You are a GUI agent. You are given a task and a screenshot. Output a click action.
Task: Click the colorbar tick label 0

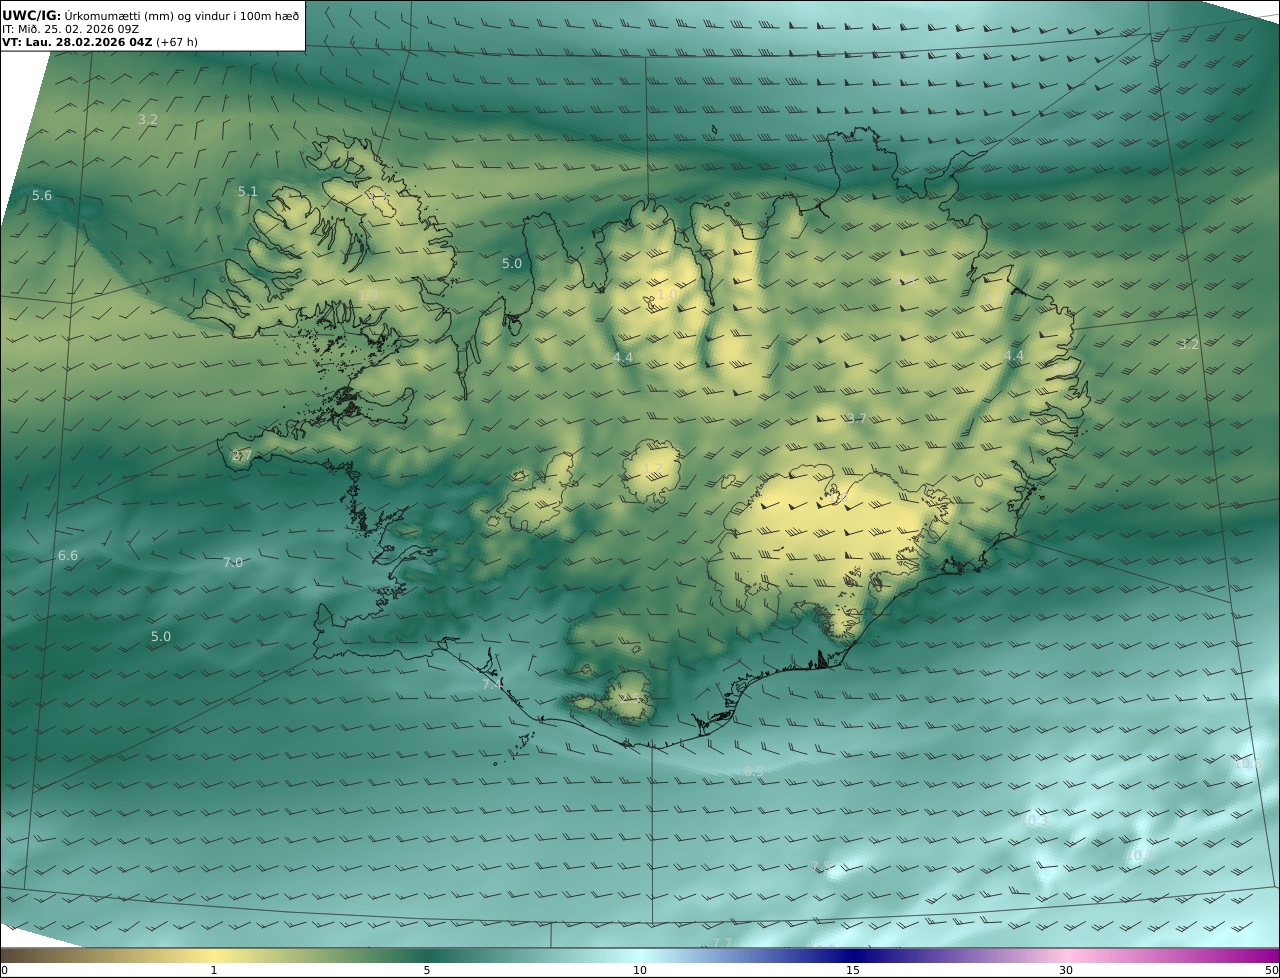[x=4, y=970]
